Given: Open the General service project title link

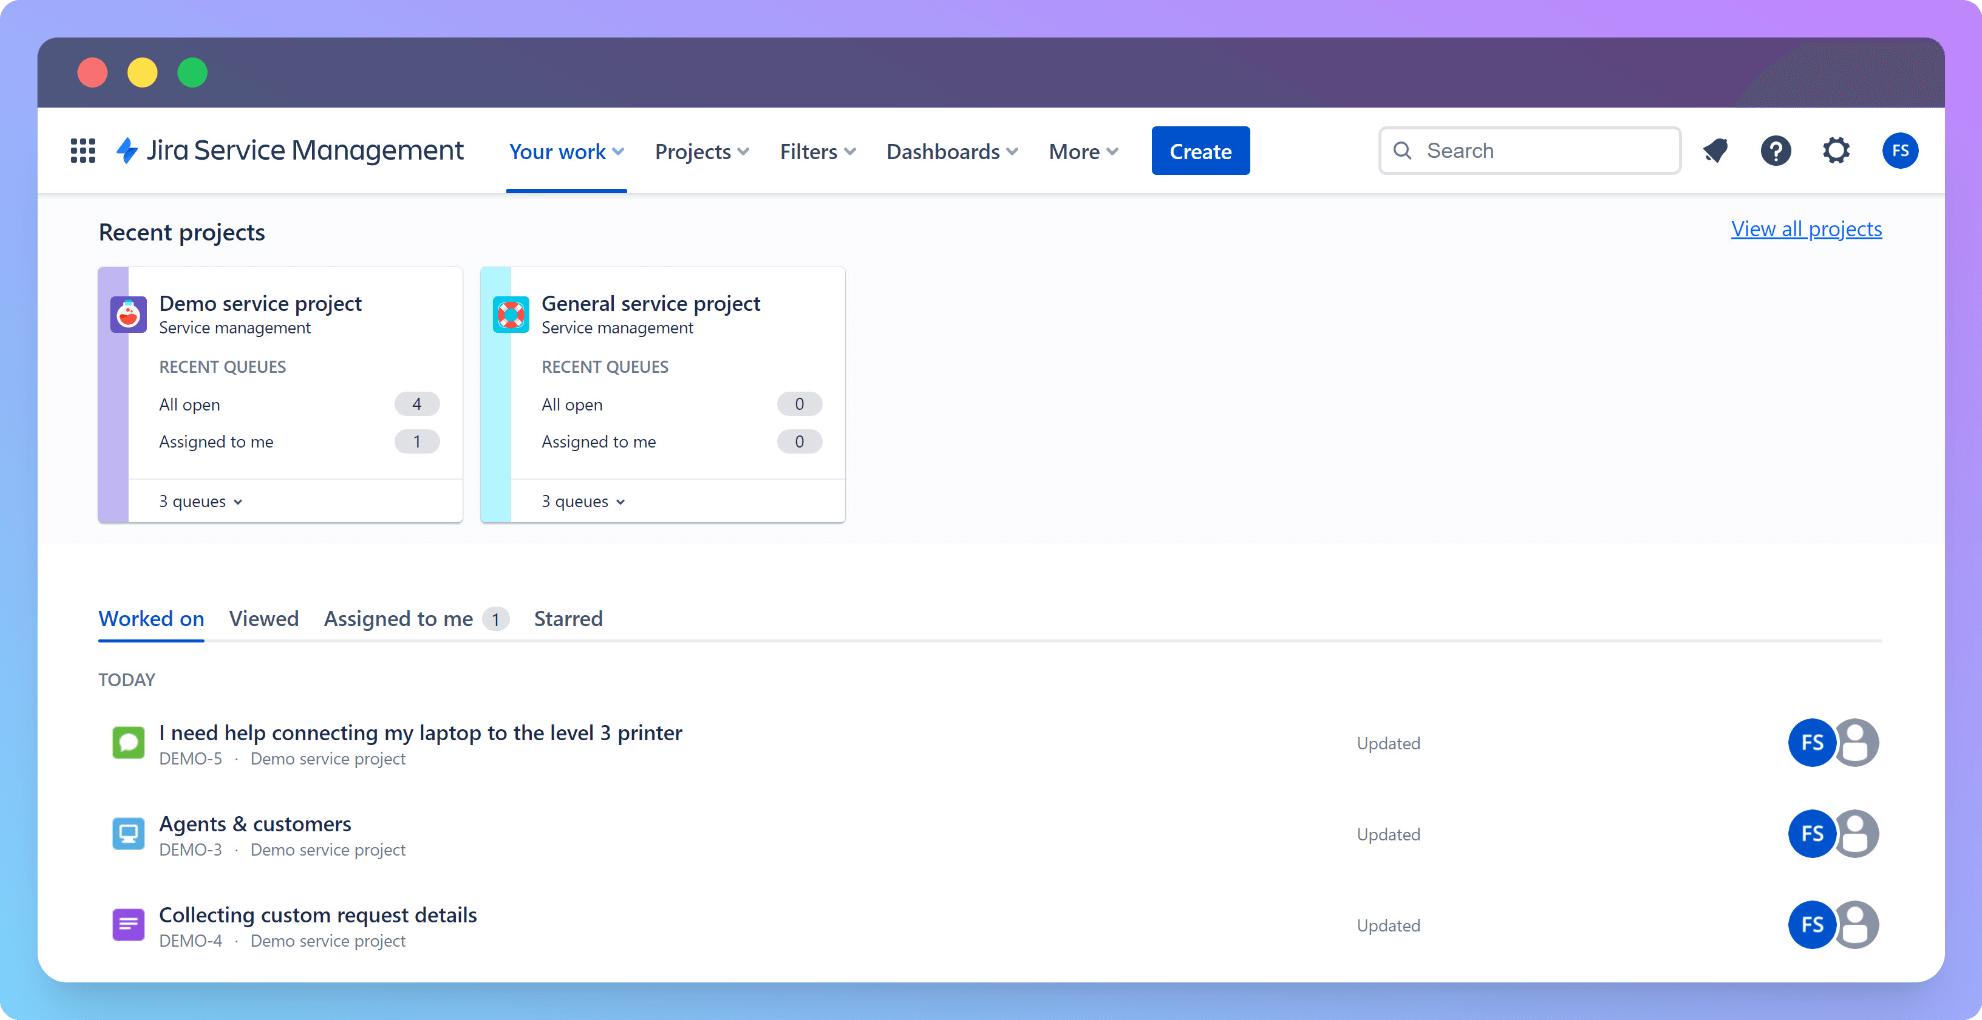Looking at the screenshot, I should coord(651,304).
